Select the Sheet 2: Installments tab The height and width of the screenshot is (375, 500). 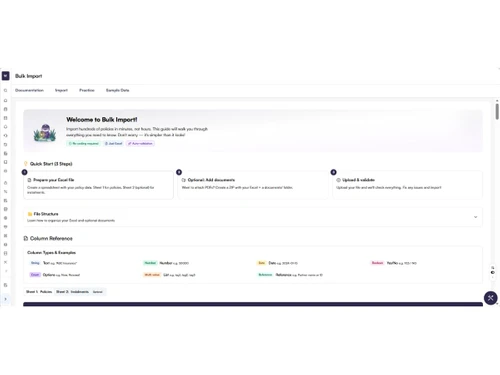pyautogui.click(x=79, y=292)
